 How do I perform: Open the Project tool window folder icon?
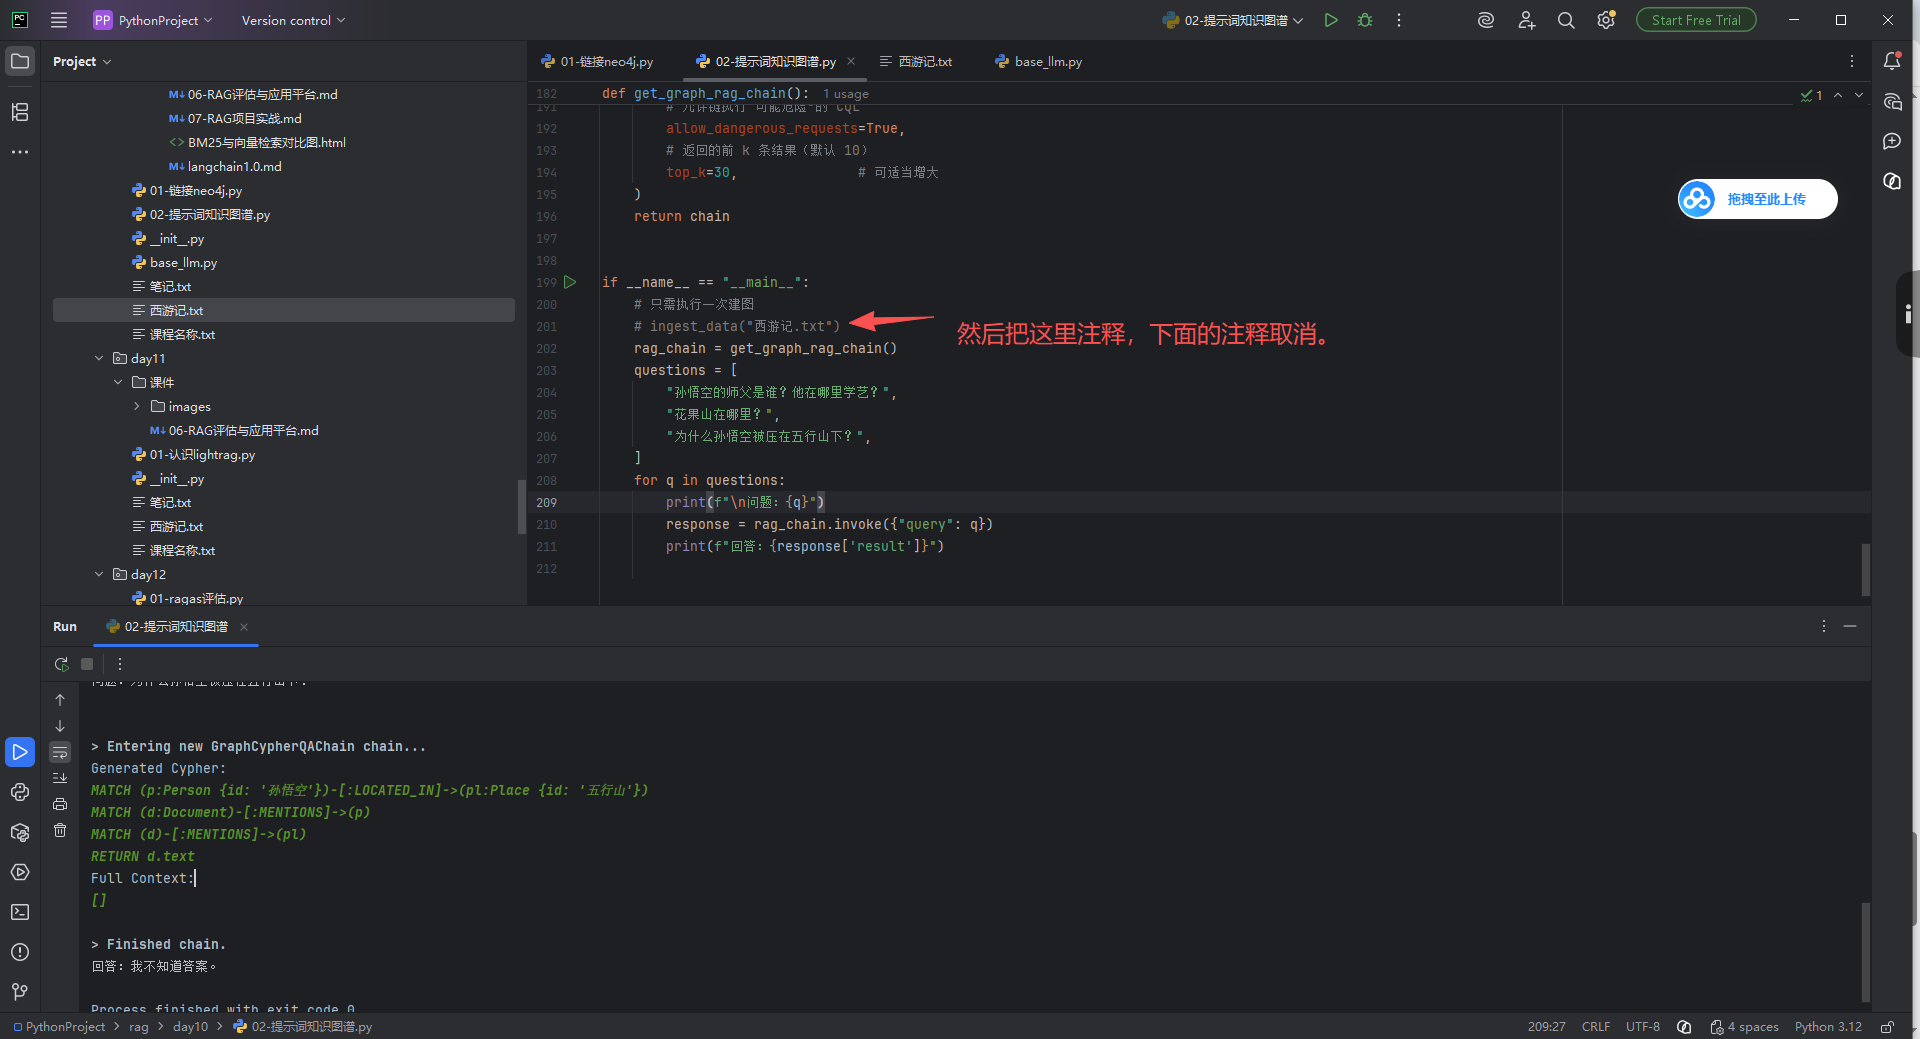pyautogui.click(x=20, y=61)
